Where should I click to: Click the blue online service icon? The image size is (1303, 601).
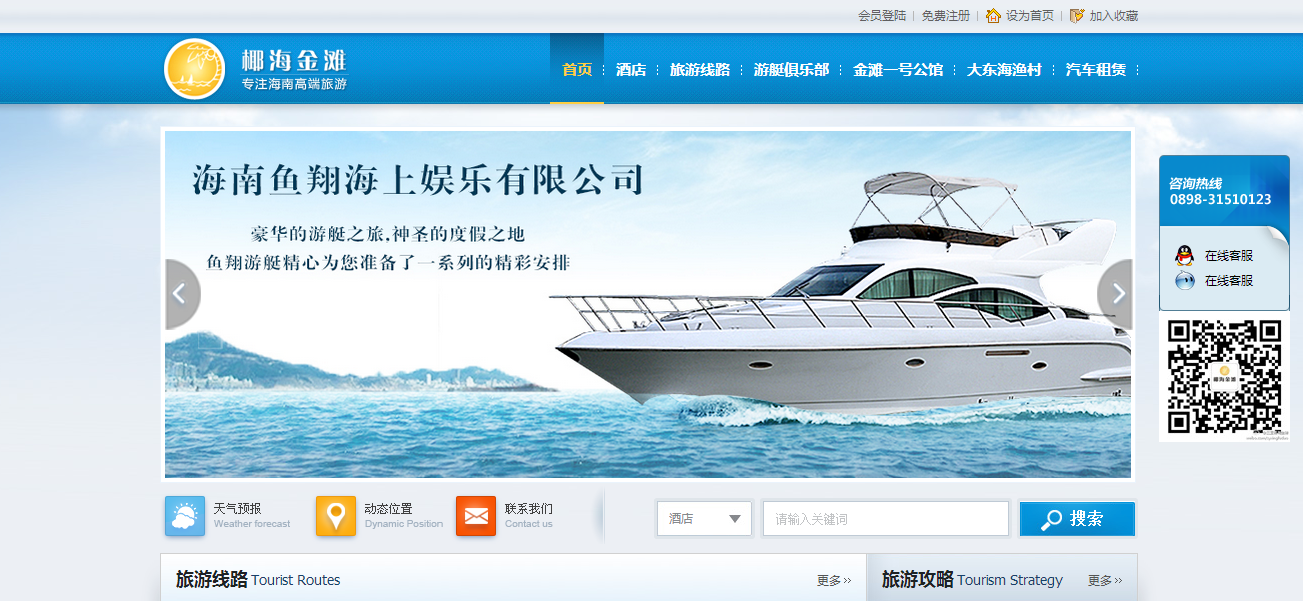tap(1184, 281)
